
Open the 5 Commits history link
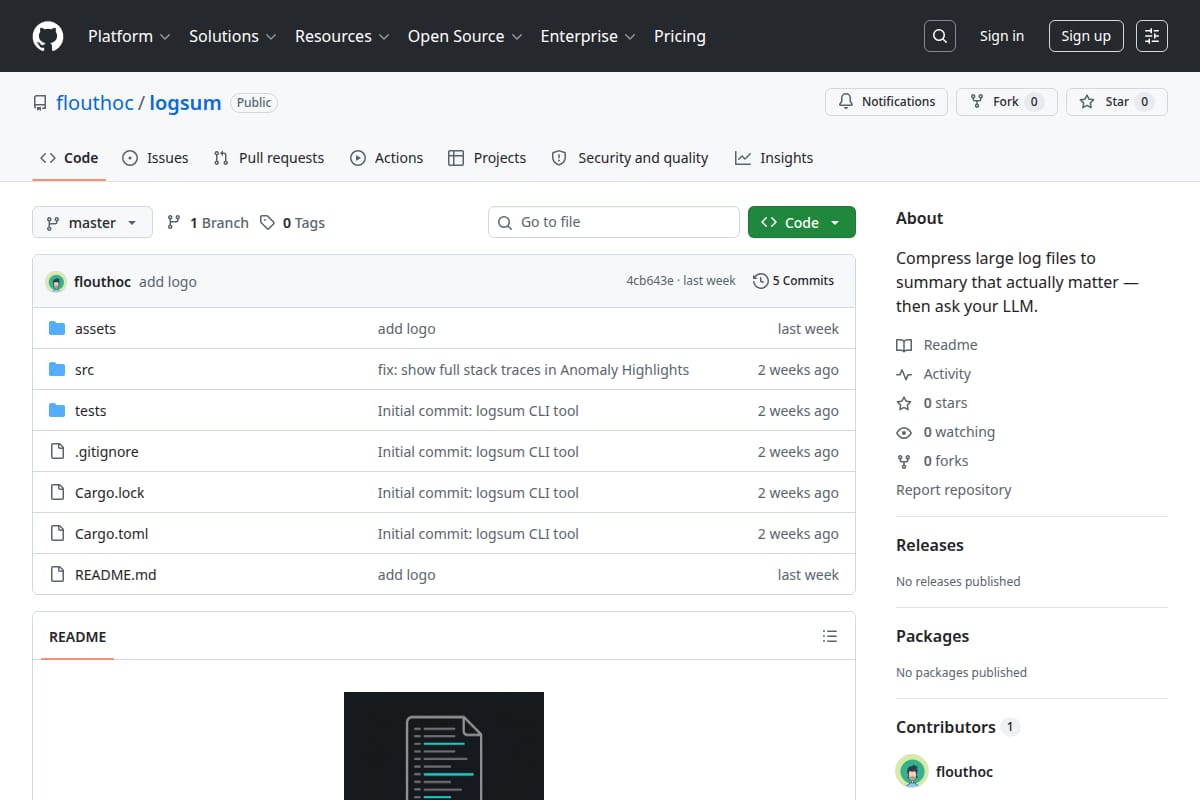point(793,281)
